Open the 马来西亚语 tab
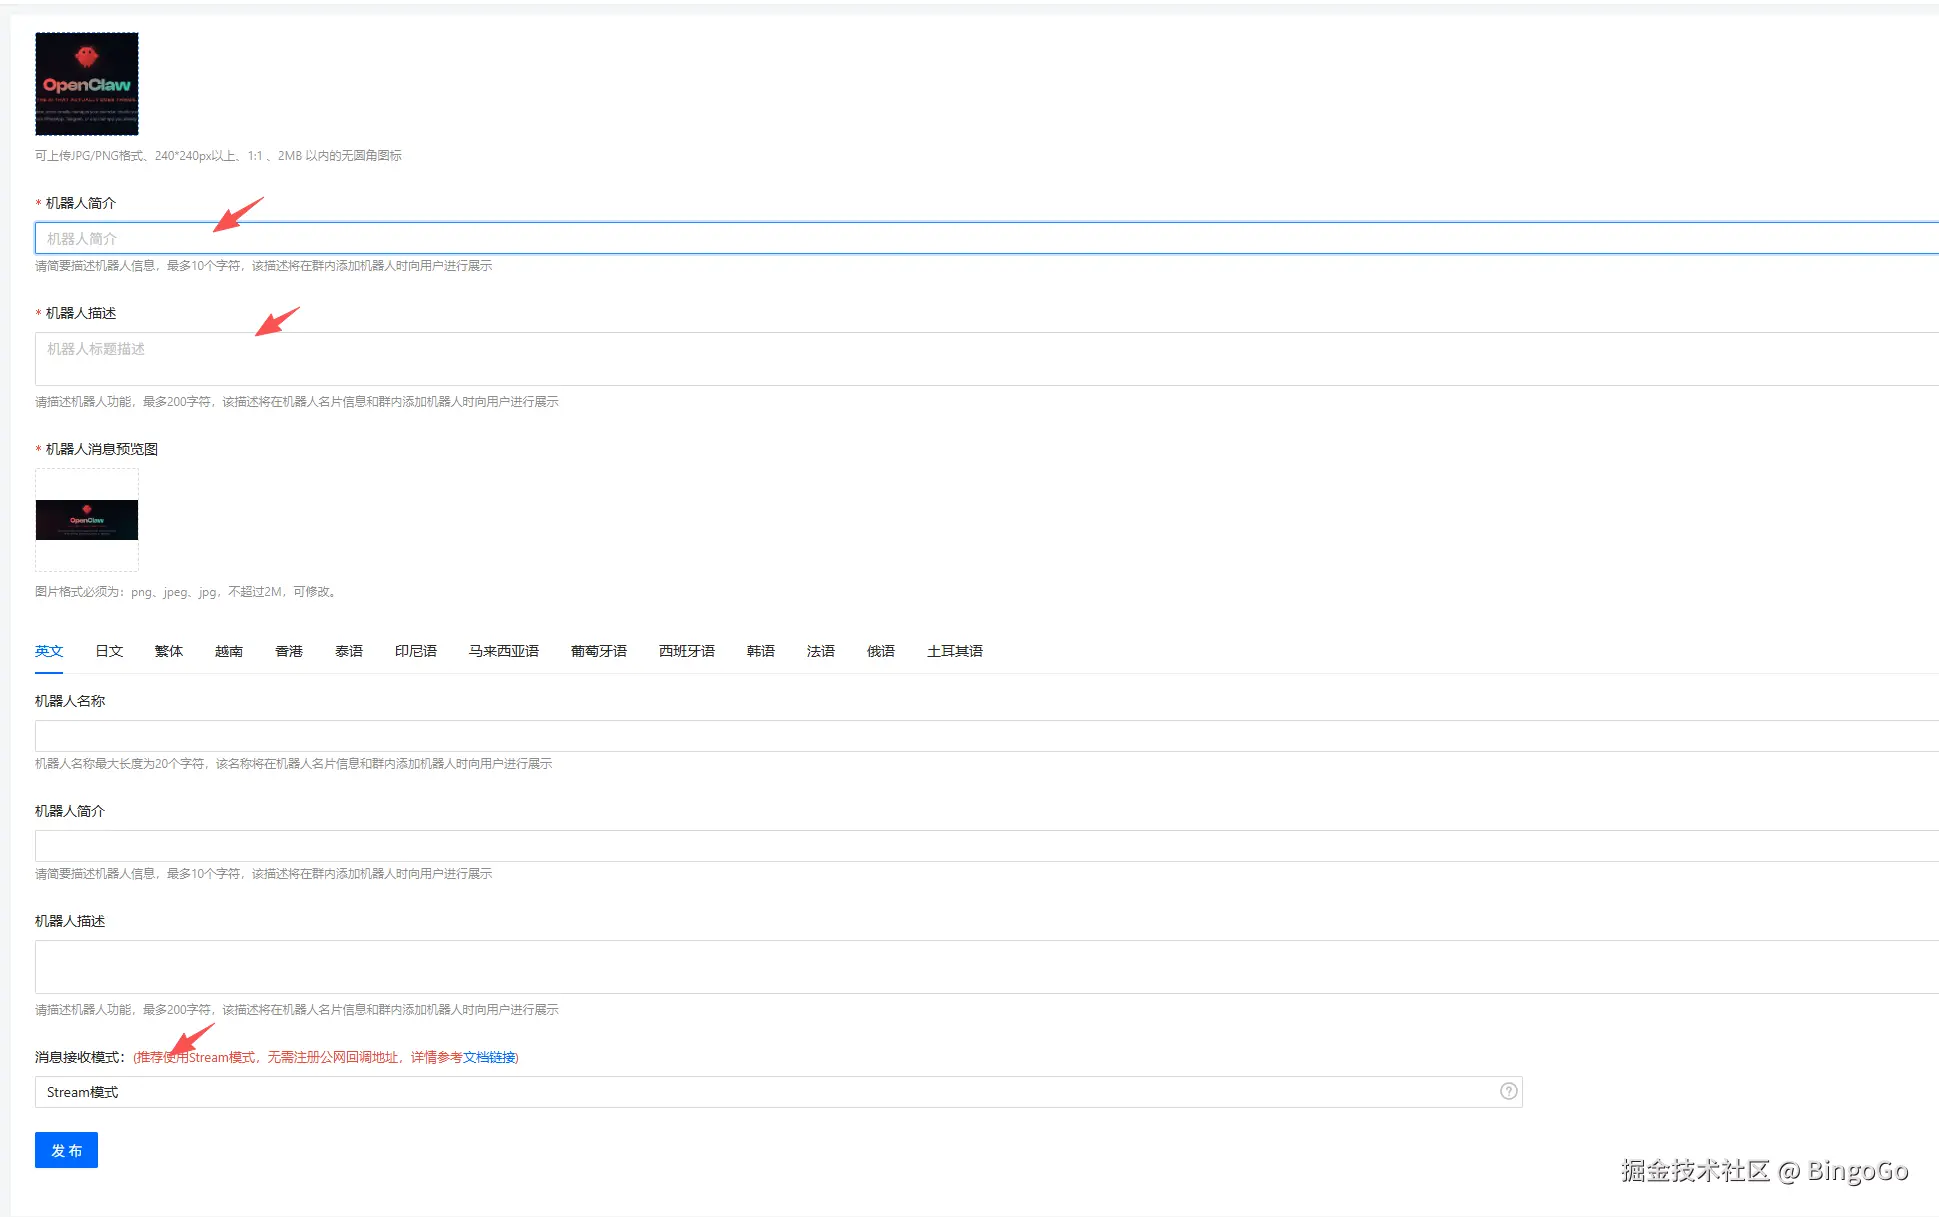 [504, 651]
